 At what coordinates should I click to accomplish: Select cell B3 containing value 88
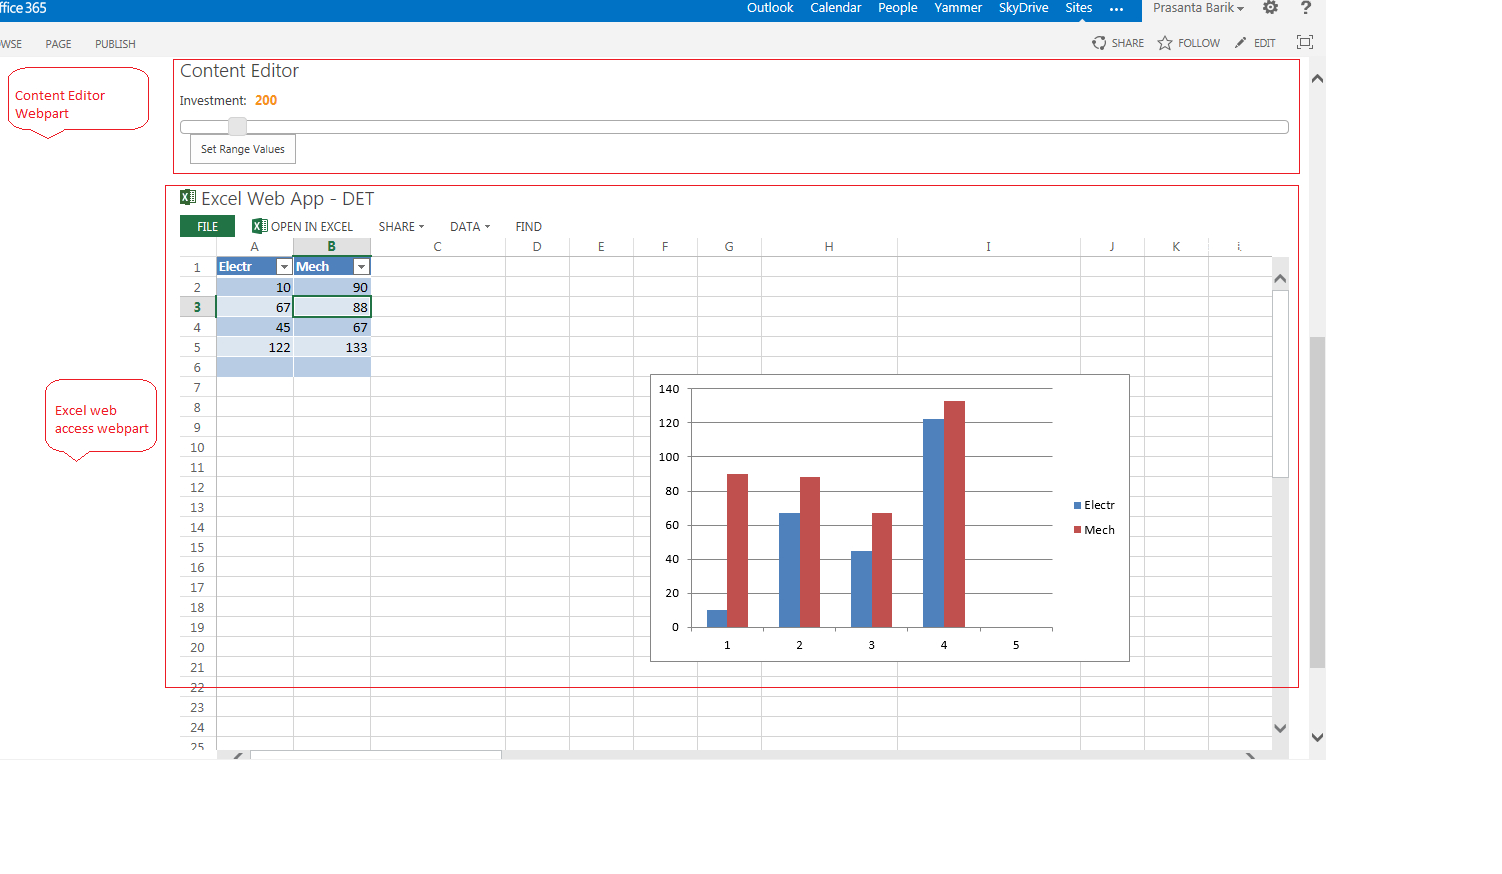click(331, 307)
